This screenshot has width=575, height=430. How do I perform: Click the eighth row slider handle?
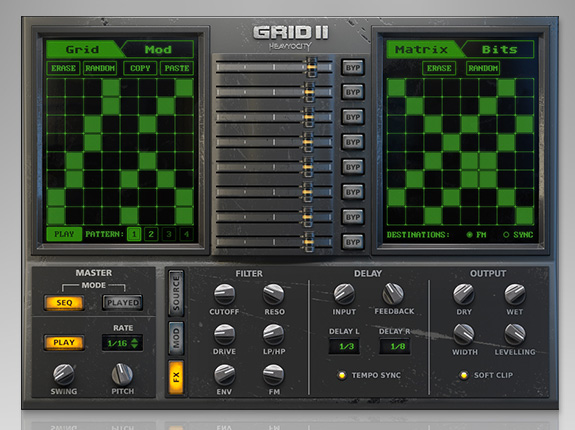(308, 242)
